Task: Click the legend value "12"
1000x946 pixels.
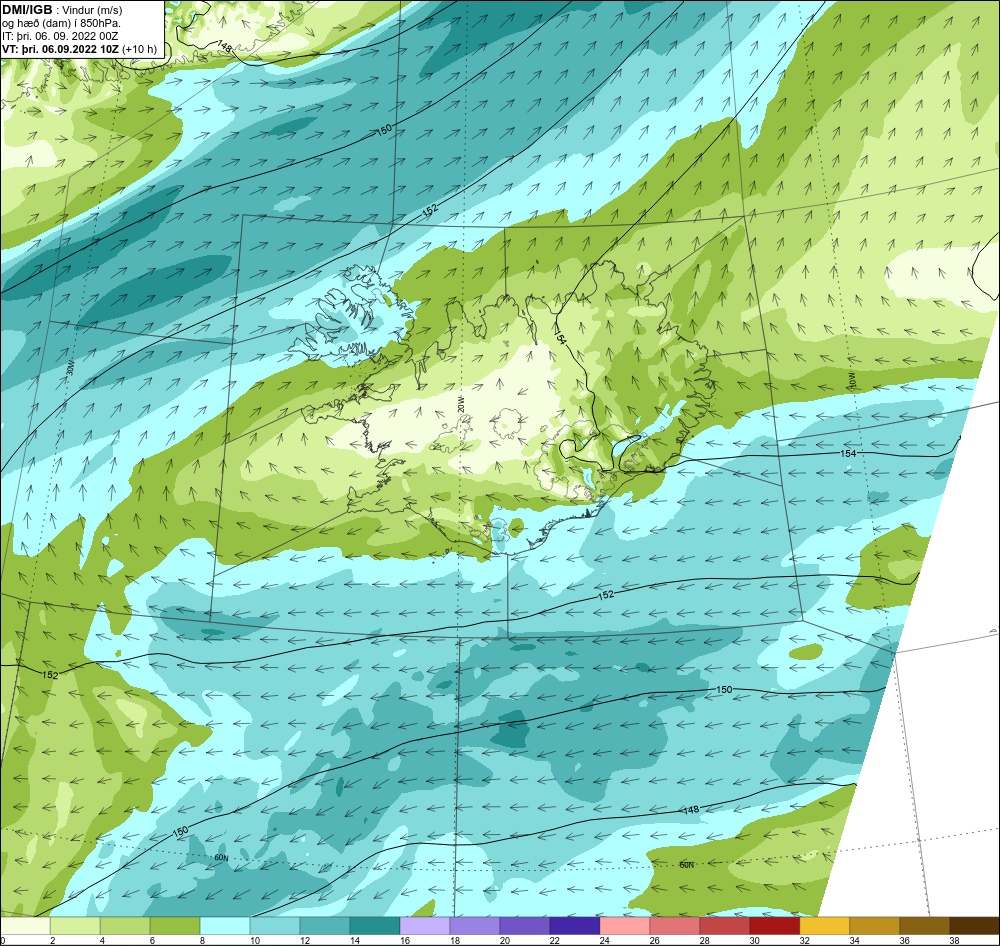Action: tap(304, 940)
